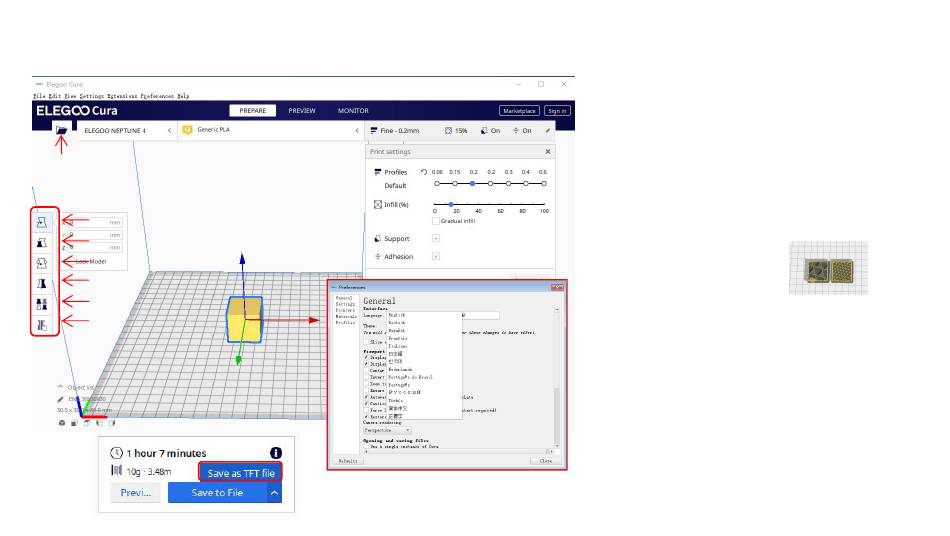Screen dimensions: 950x536
Task: Select the Move tool in left toolbar
Action: (x=42, y=222)
